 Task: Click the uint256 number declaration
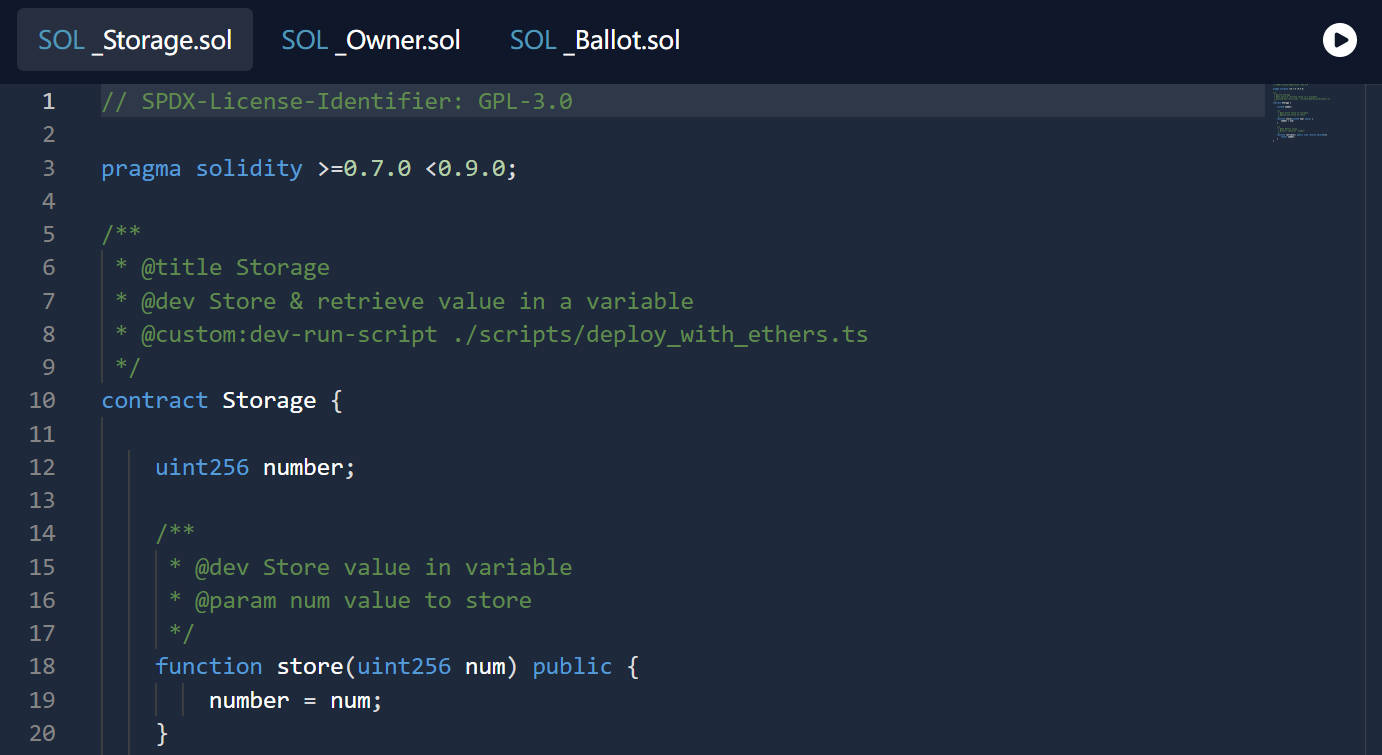[x=254, y=467]
